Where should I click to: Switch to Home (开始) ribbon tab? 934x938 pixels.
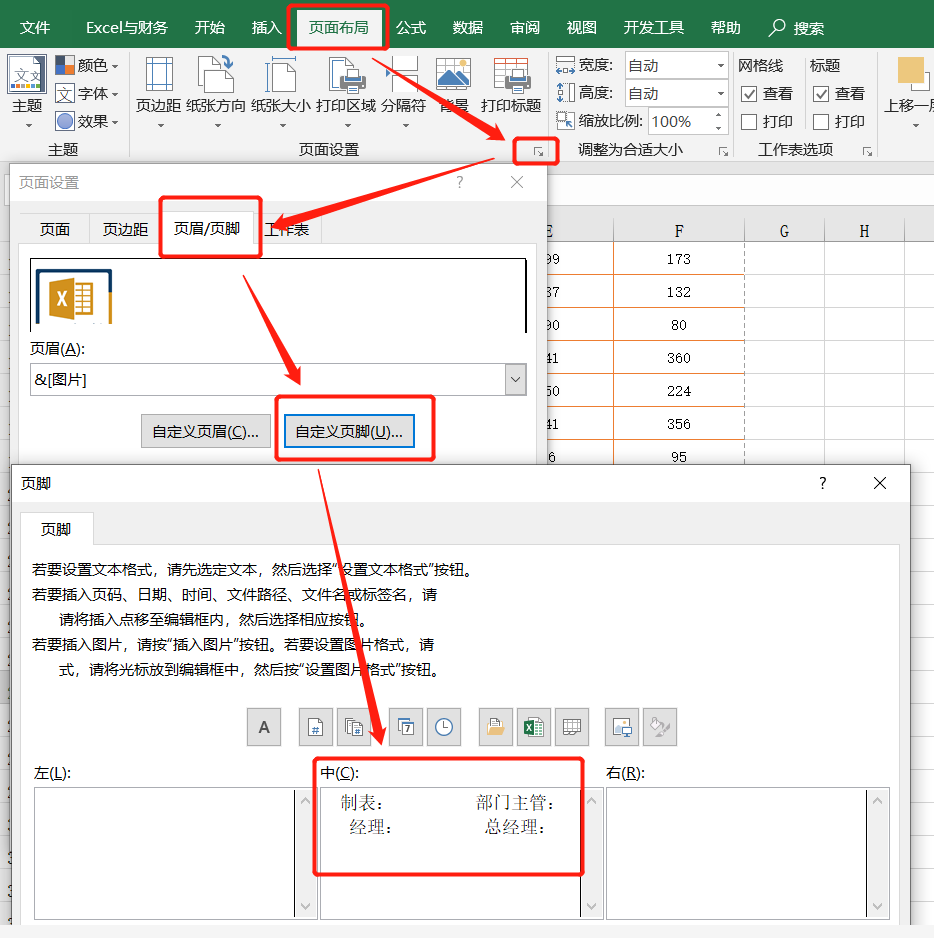tap(210, 28)
